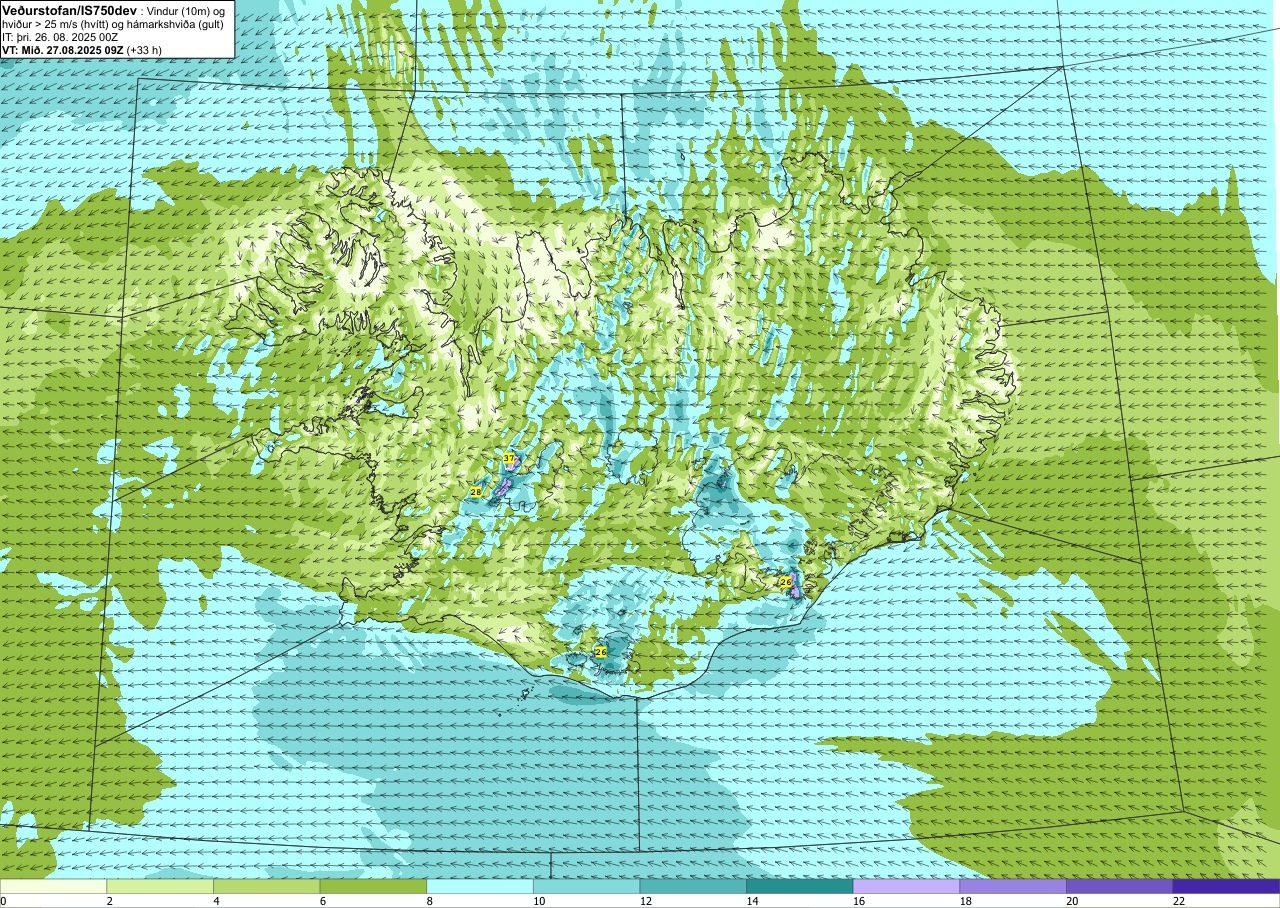The height and width of the screenshot is (908, 1280).
Task: Click the 'VT: Mið. 27.08.2025 09Z' valid time
Action: pyautogui.click(x=63, y=50)
